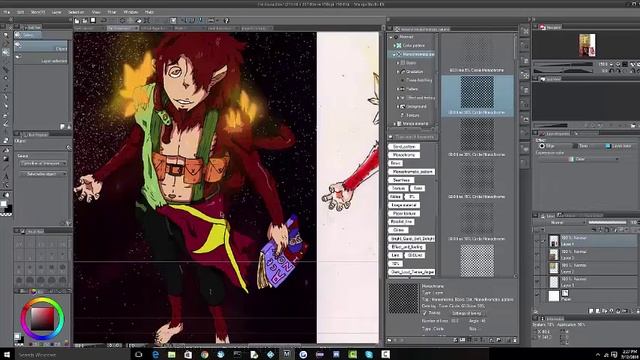
Task: Click the Undo arrow icon in the toolbar
Action: (104, 20)
